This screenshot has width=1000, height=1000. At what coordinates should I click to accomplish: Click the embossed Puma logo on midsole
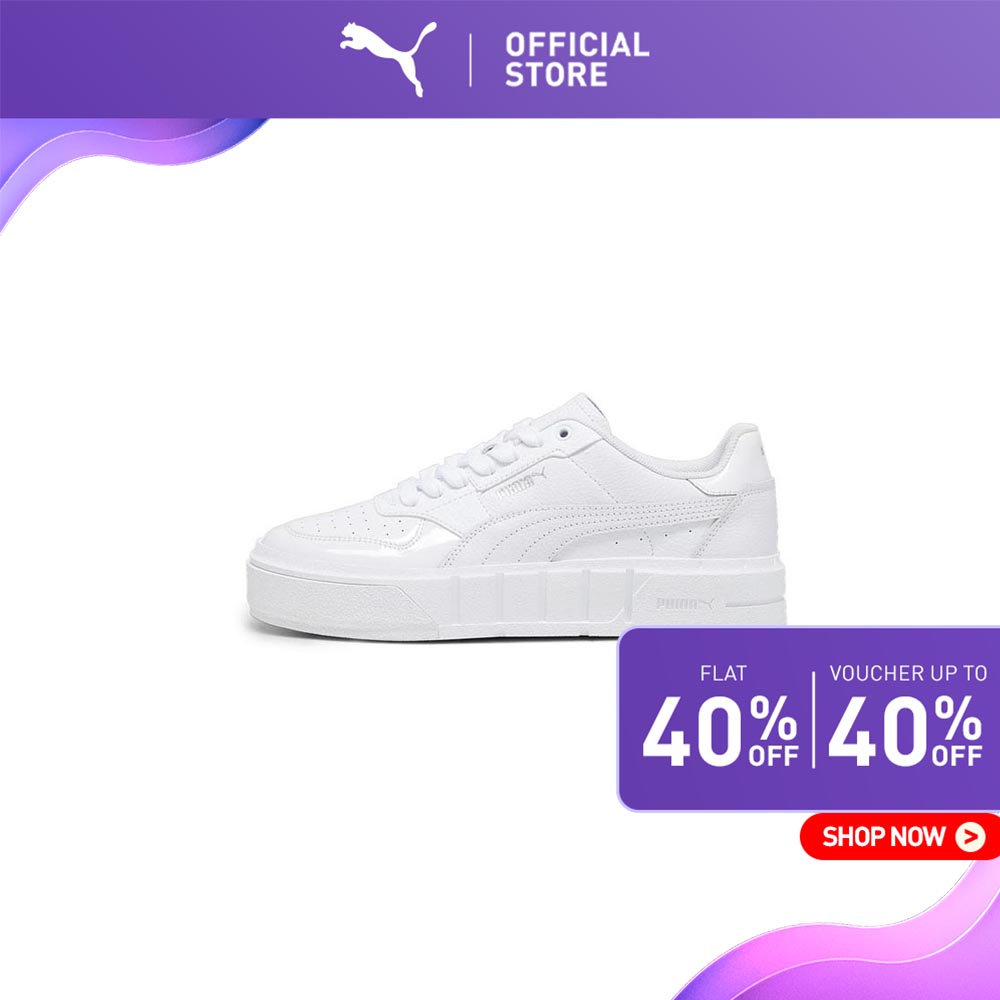(684, 603)
